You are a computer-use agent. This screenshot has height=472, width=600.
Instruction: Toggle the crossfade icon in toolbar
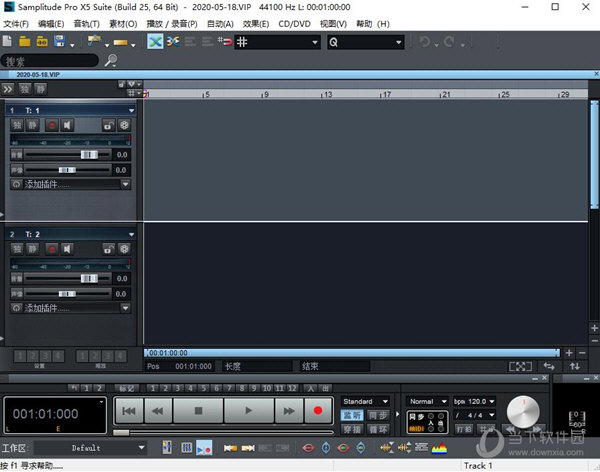pyautogui.click(x=155, y=42)
